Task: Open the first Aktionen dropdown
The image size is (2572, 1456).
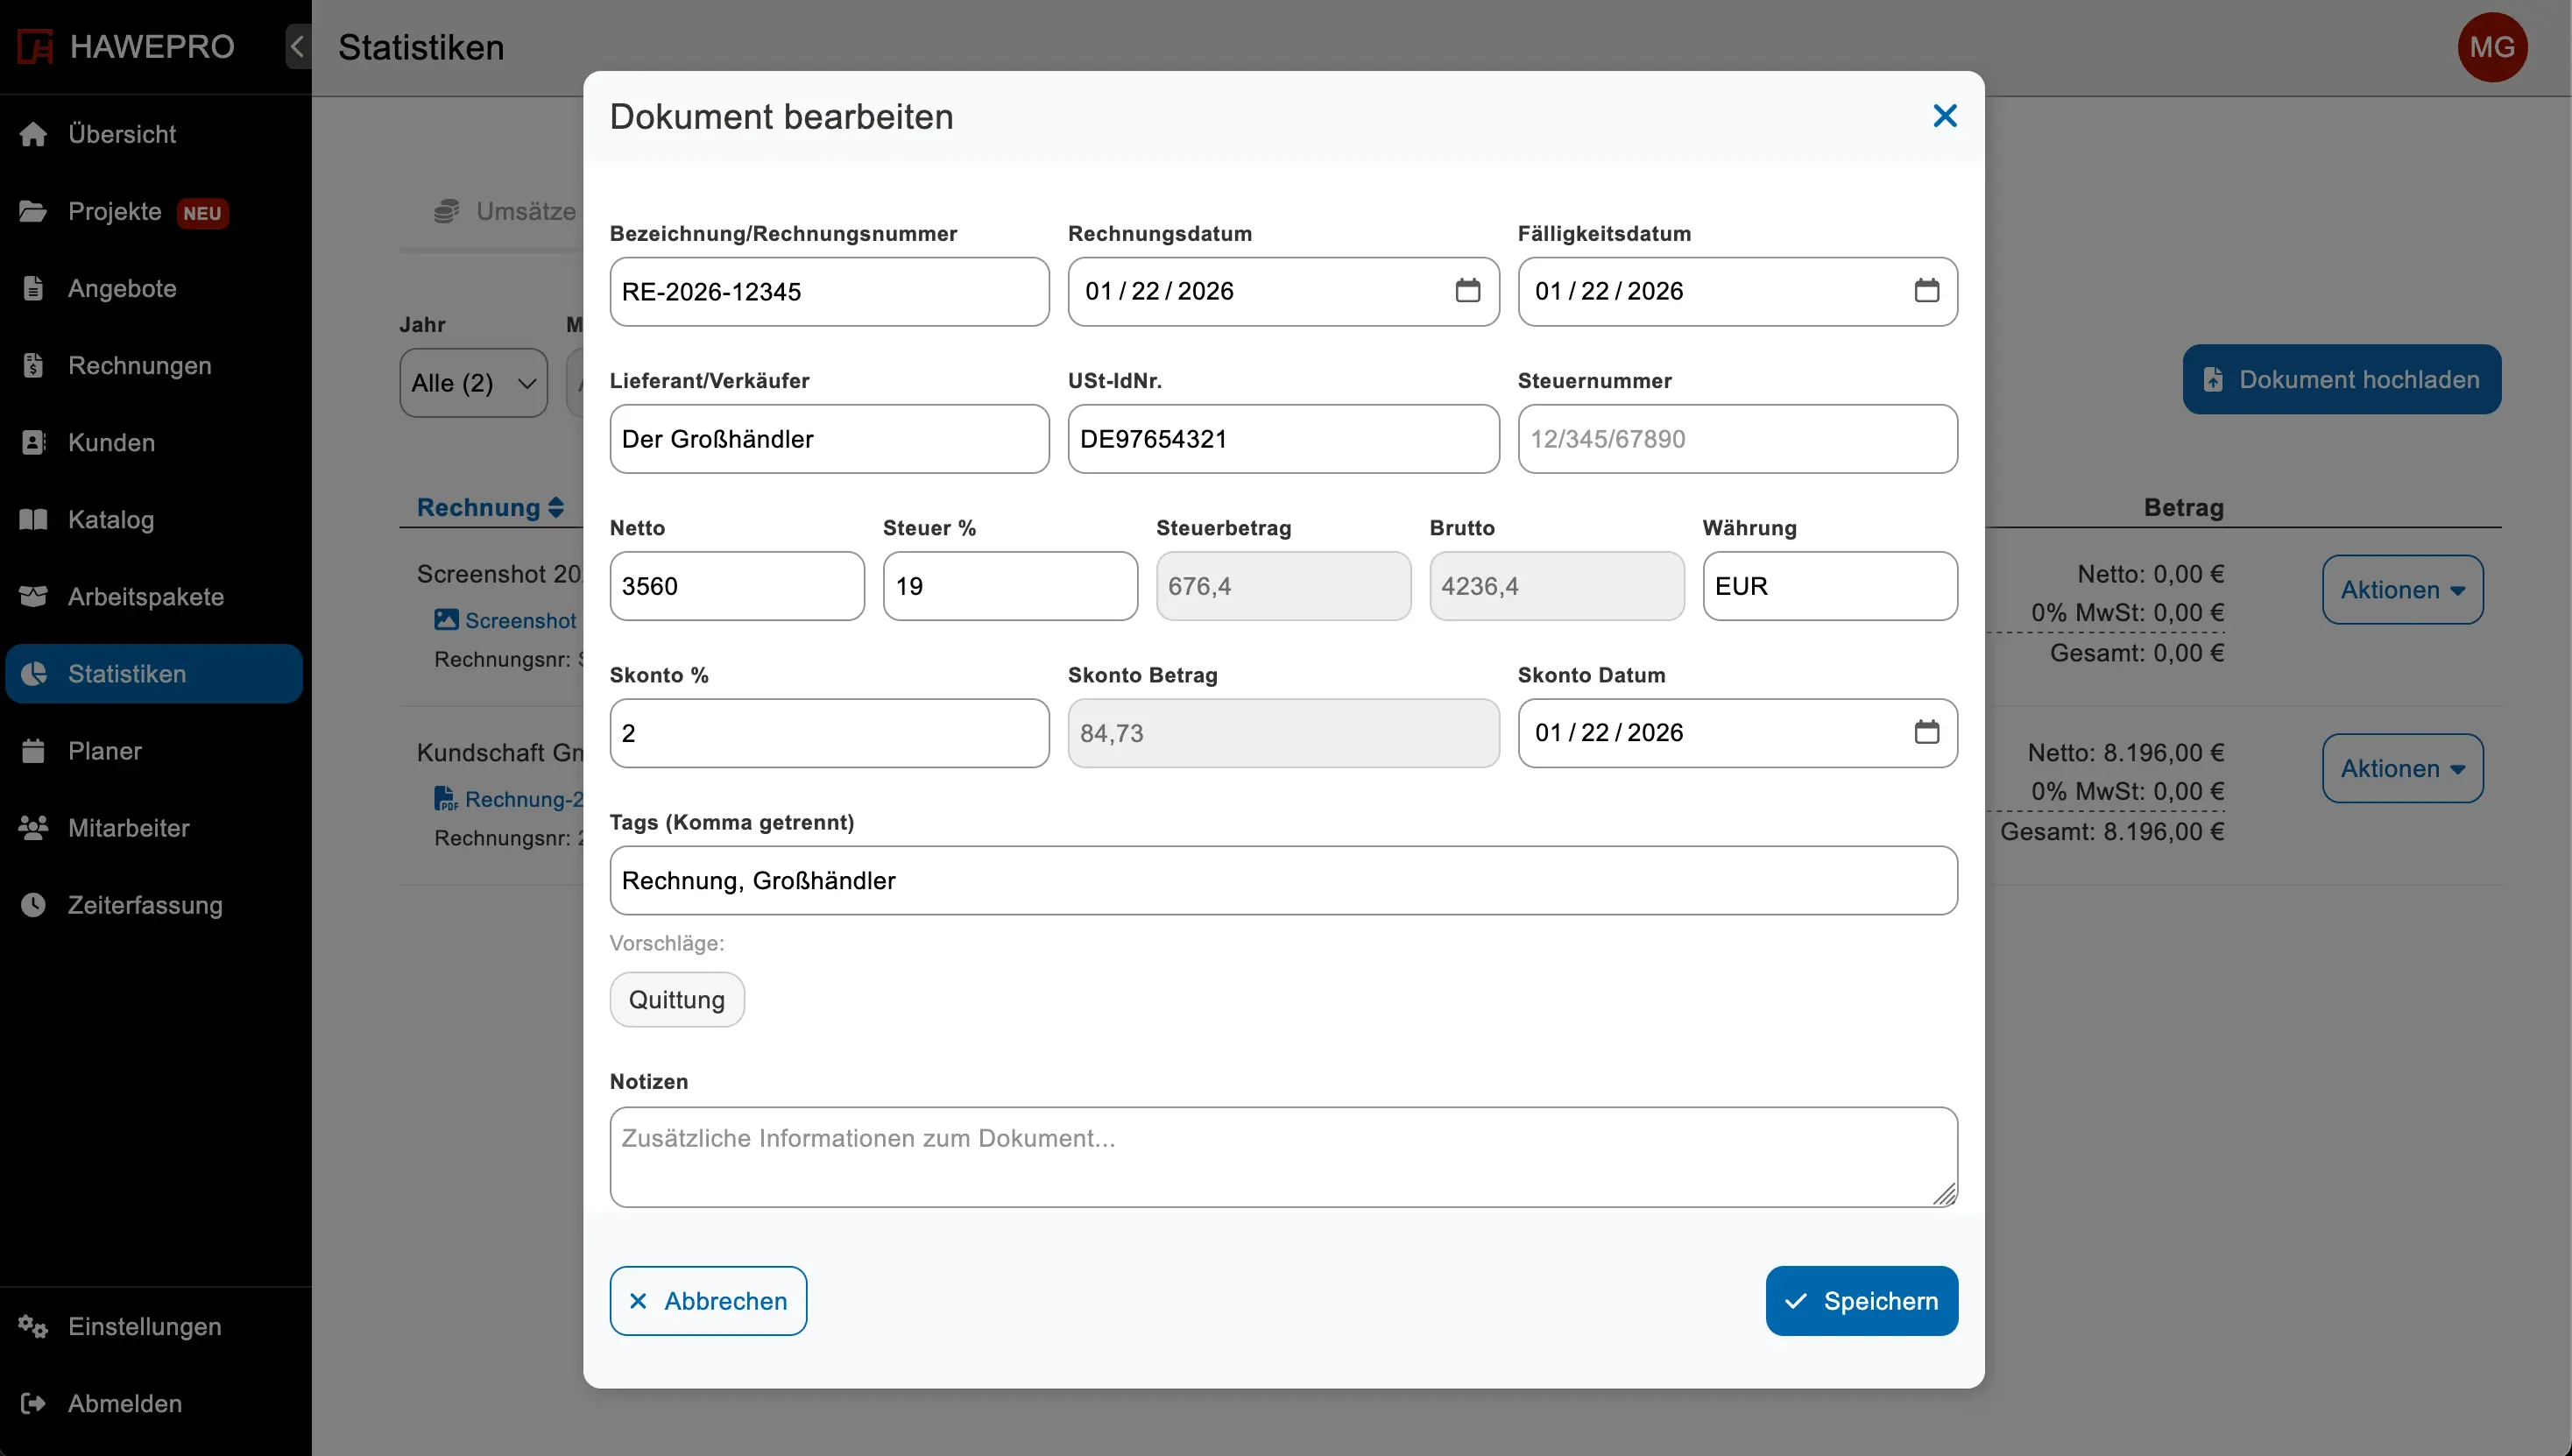Action: tap(2402, 590)
